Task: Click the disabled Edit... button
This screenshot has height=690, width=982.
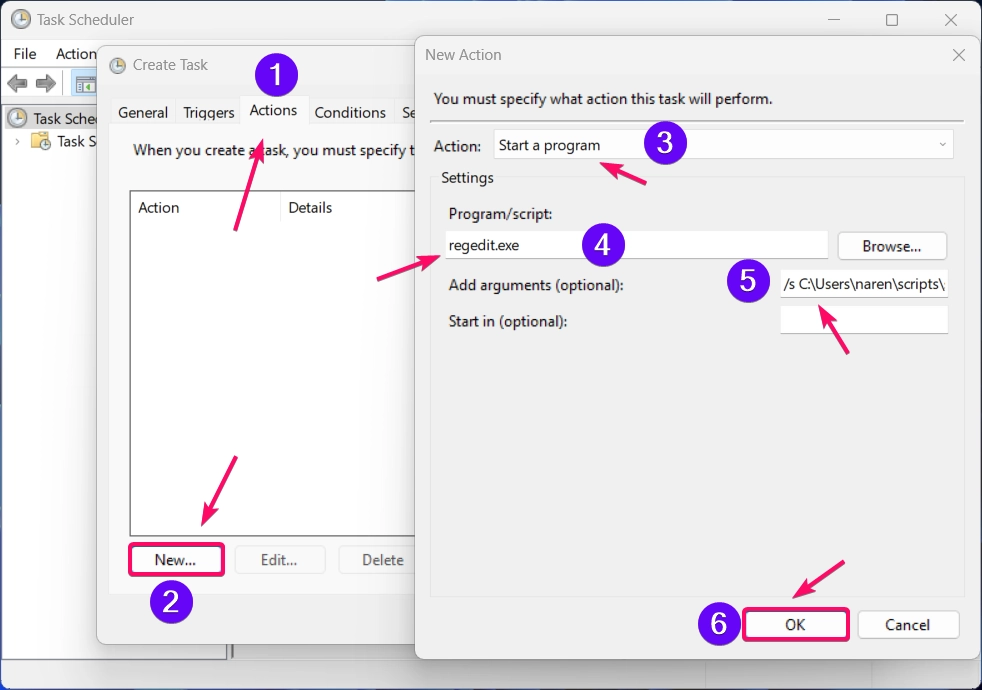Action: click(x=279, y=560)
